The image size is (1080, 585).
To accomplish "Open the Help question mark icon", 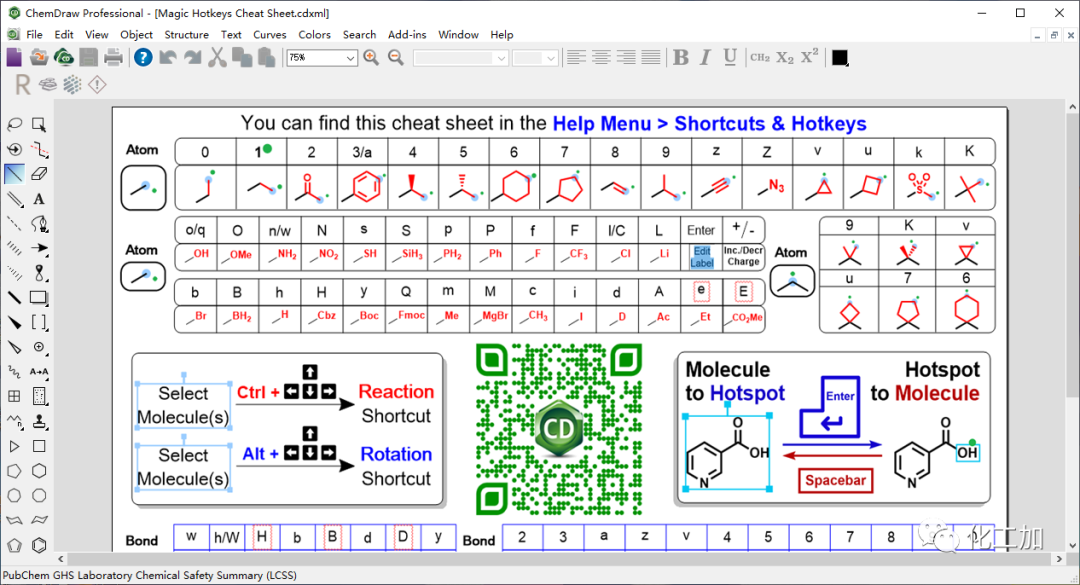I will tap(143, 58).
